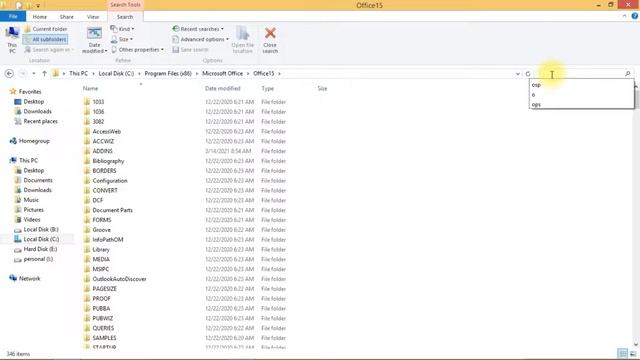Click the Search Tools contextual tab
The height and width of the screenshot is (360, 640).
(125, 5)
